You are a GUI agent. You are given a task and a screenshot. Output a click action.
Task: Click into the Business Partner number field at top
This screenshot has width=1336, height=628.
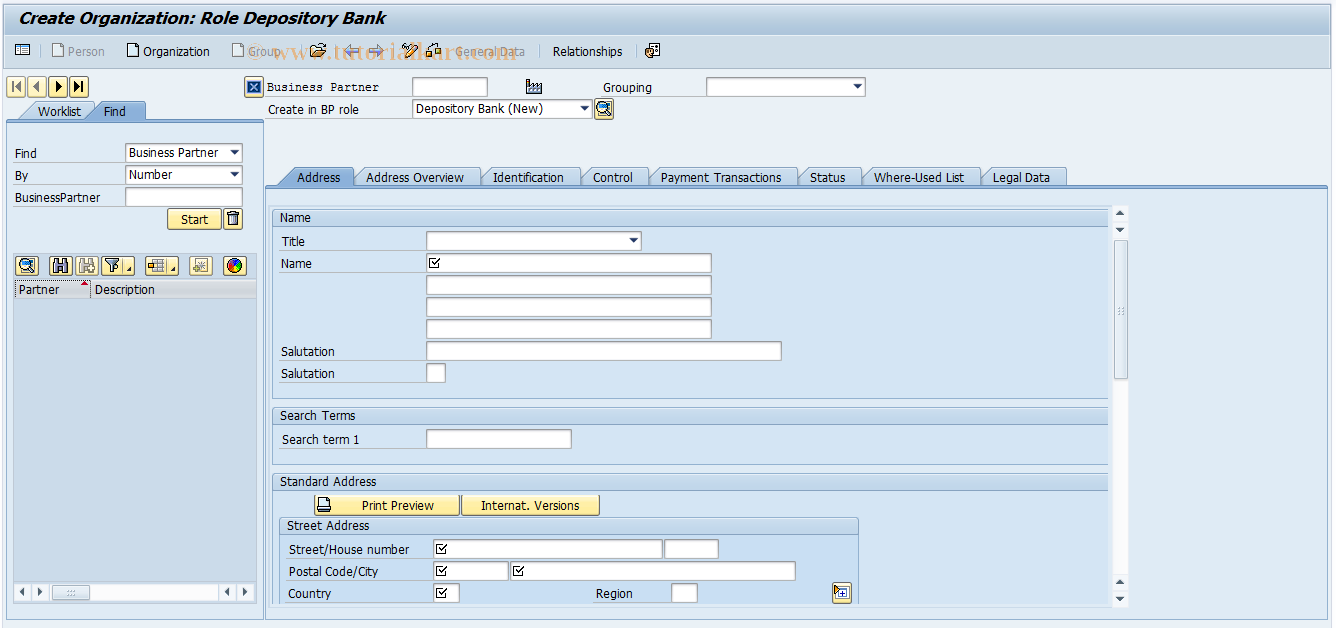450,87
